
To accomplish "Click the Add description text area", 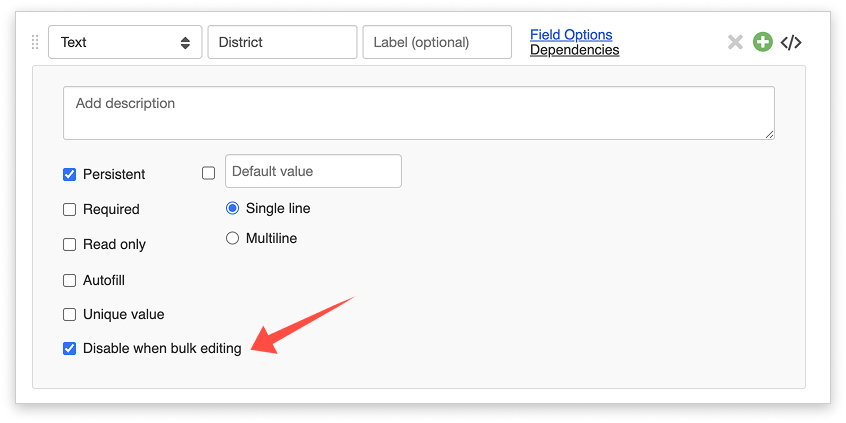I will tap(418, 112).
